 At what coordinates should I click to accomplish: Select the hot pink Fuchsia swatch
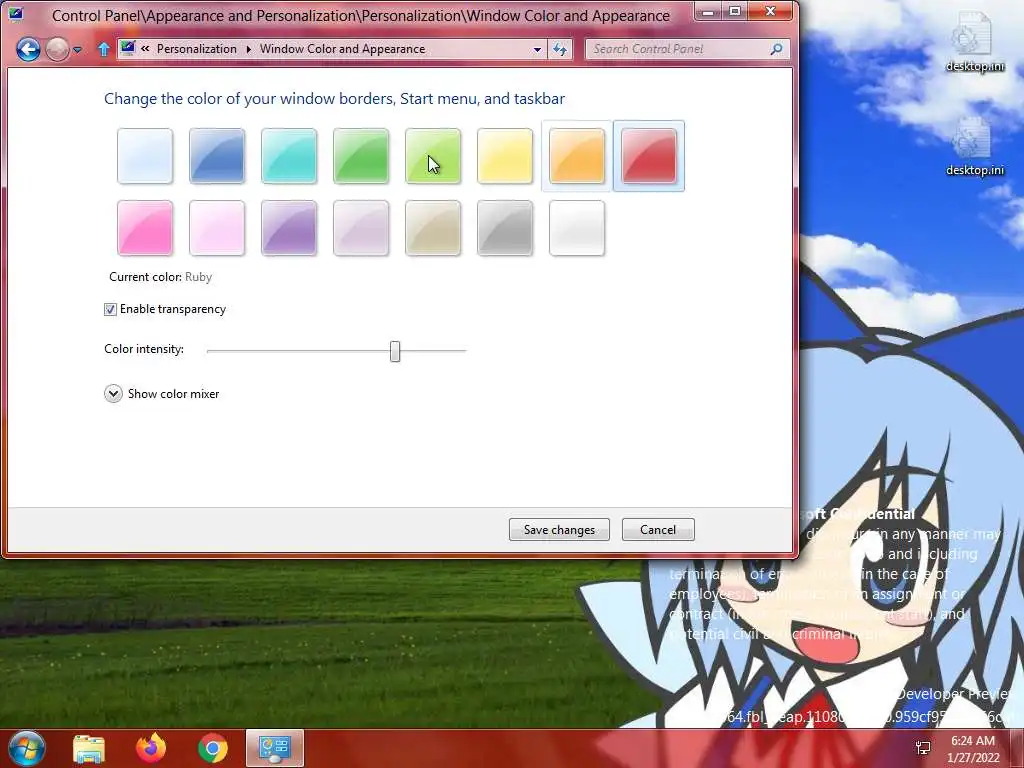[145, 228]
